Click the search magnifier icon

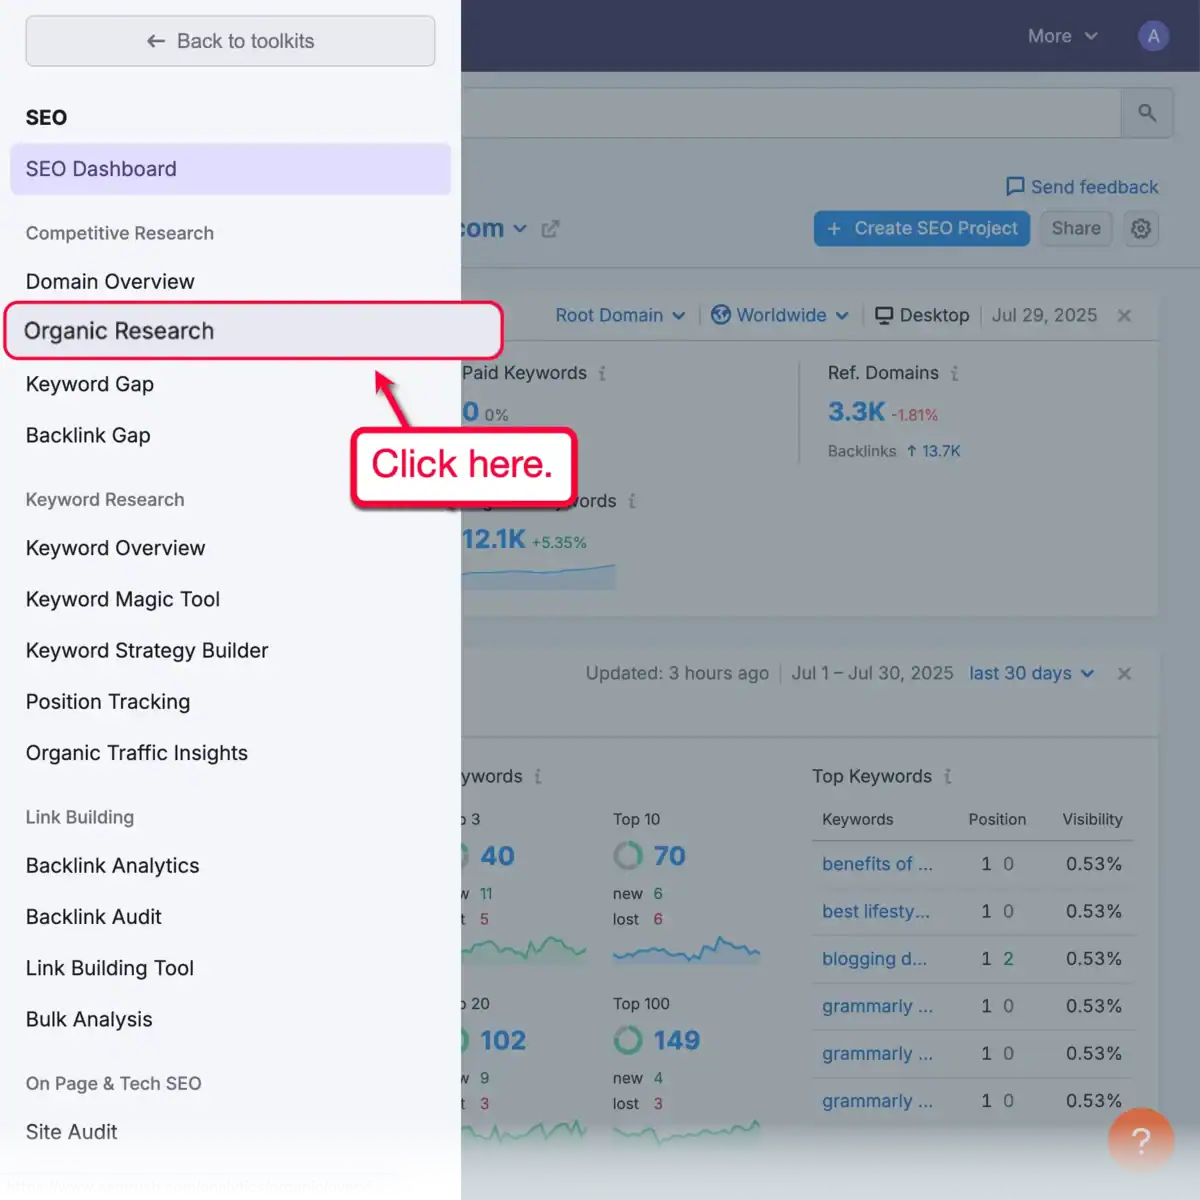1146,112
